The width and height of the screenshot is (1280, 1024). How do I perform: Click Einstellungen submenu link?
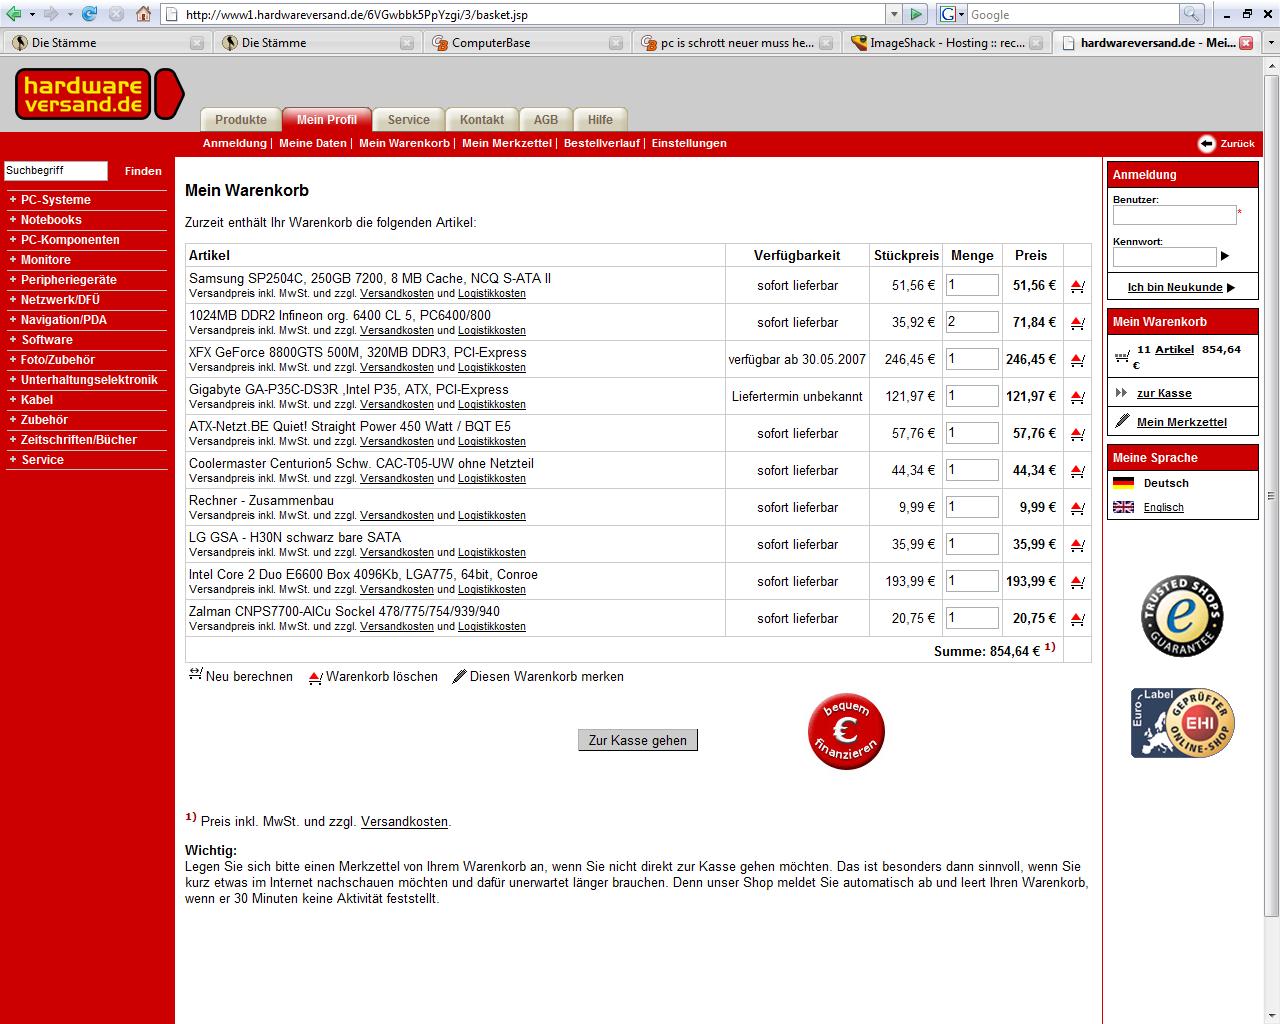(x=689, y=143)
